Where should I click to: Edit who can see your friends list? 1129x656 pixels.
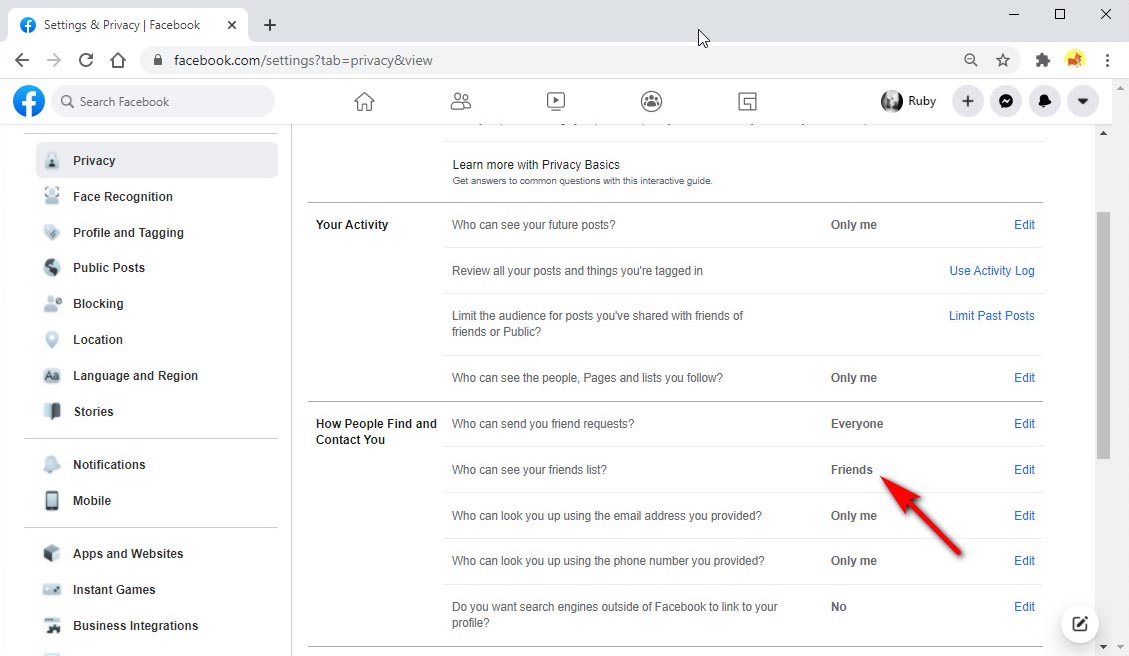1024,470
